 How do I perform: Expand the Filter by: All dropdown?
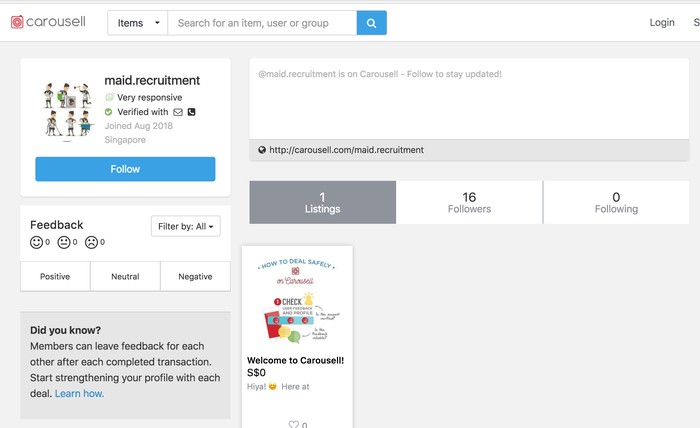(186, 226)
